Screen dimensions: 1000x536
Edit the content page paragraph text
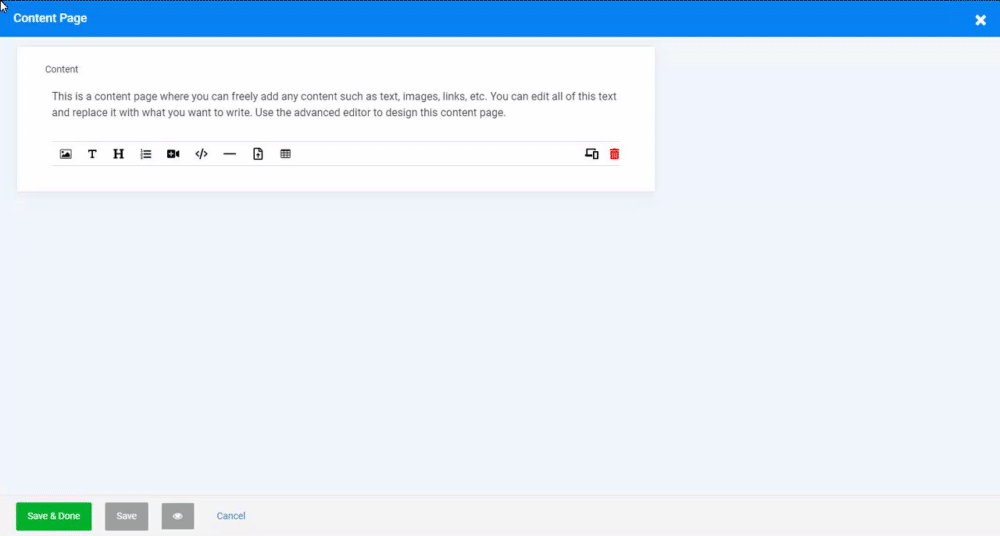(335, 105)
